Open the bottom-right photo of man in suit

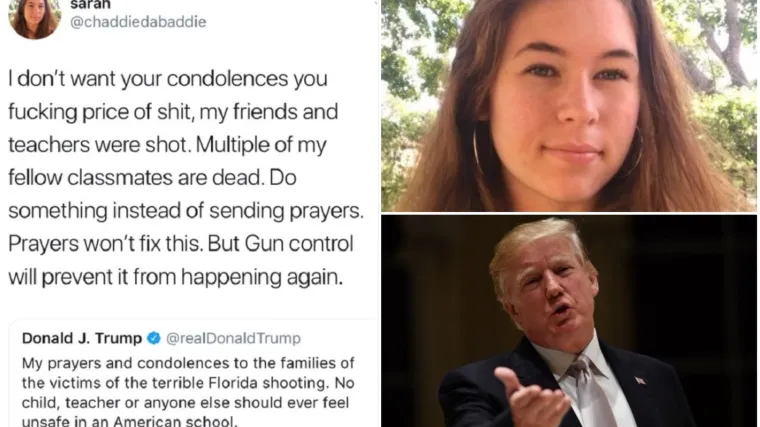pos(569,321)
